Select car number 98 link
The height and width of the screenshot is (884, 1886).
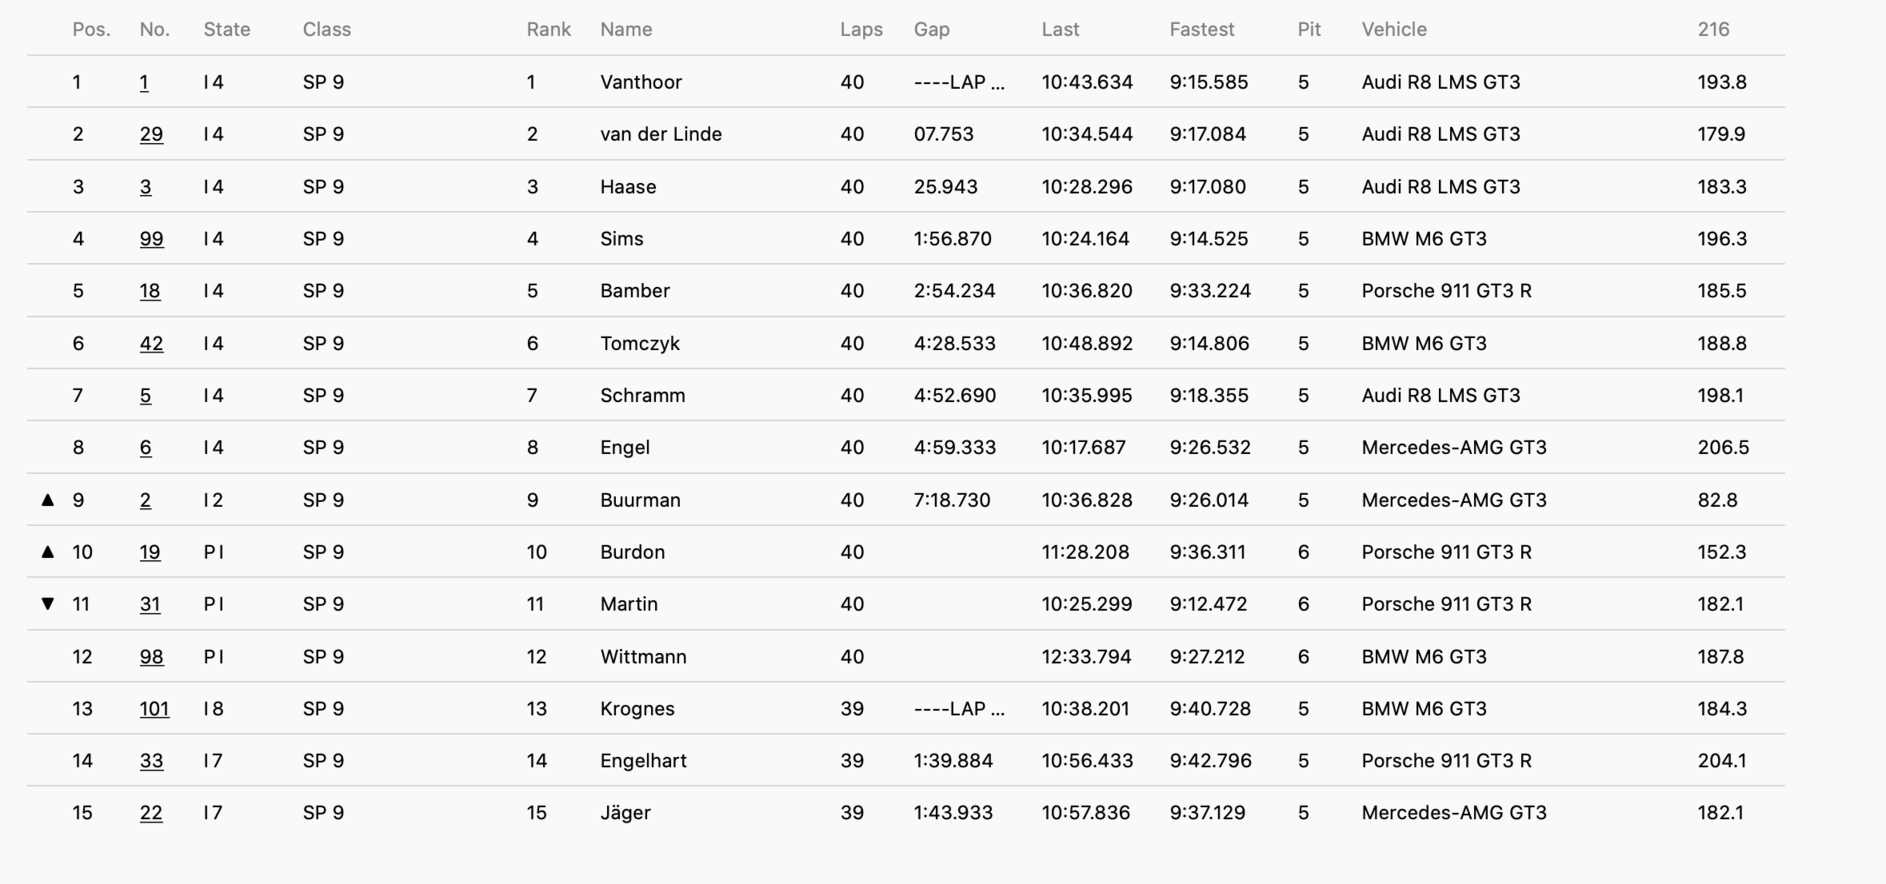coord(151,656)
